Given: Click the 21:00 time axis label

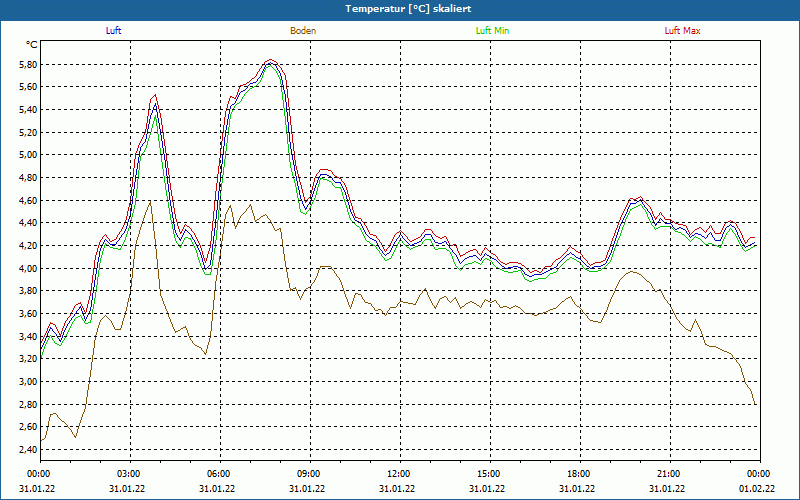Looking at the screenshot, I should tap(668, 474).
